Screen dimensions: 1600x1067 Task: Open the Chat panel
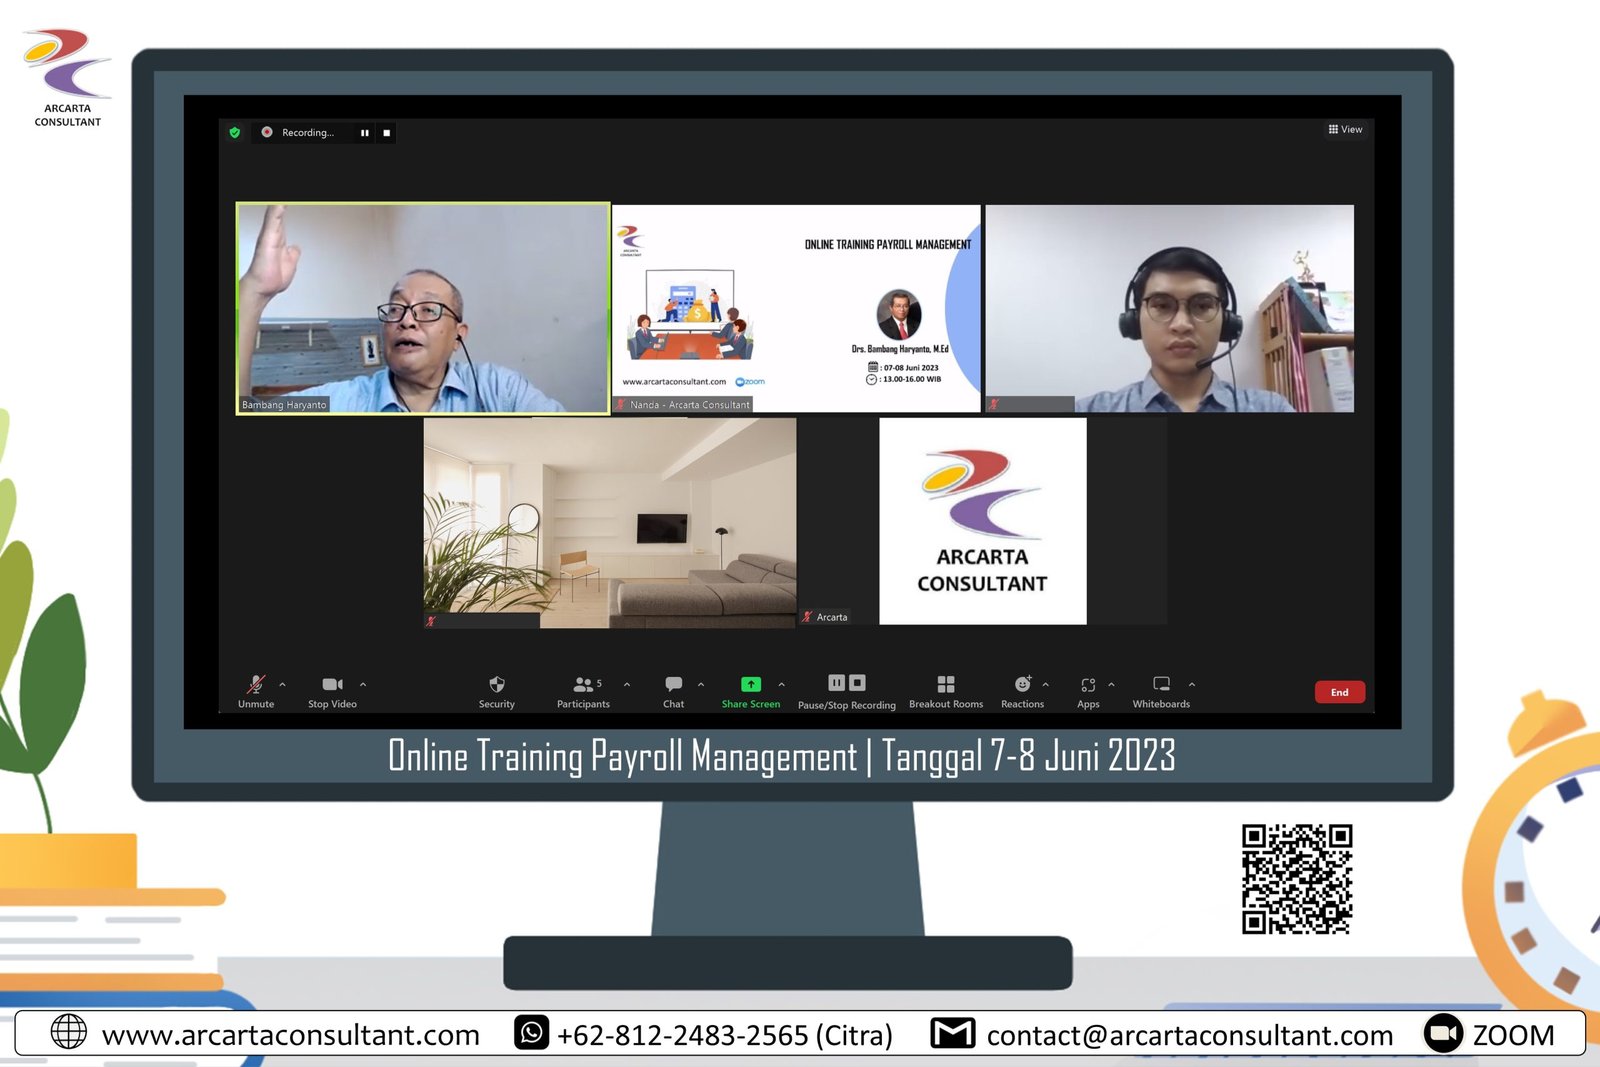pos(673,685)
